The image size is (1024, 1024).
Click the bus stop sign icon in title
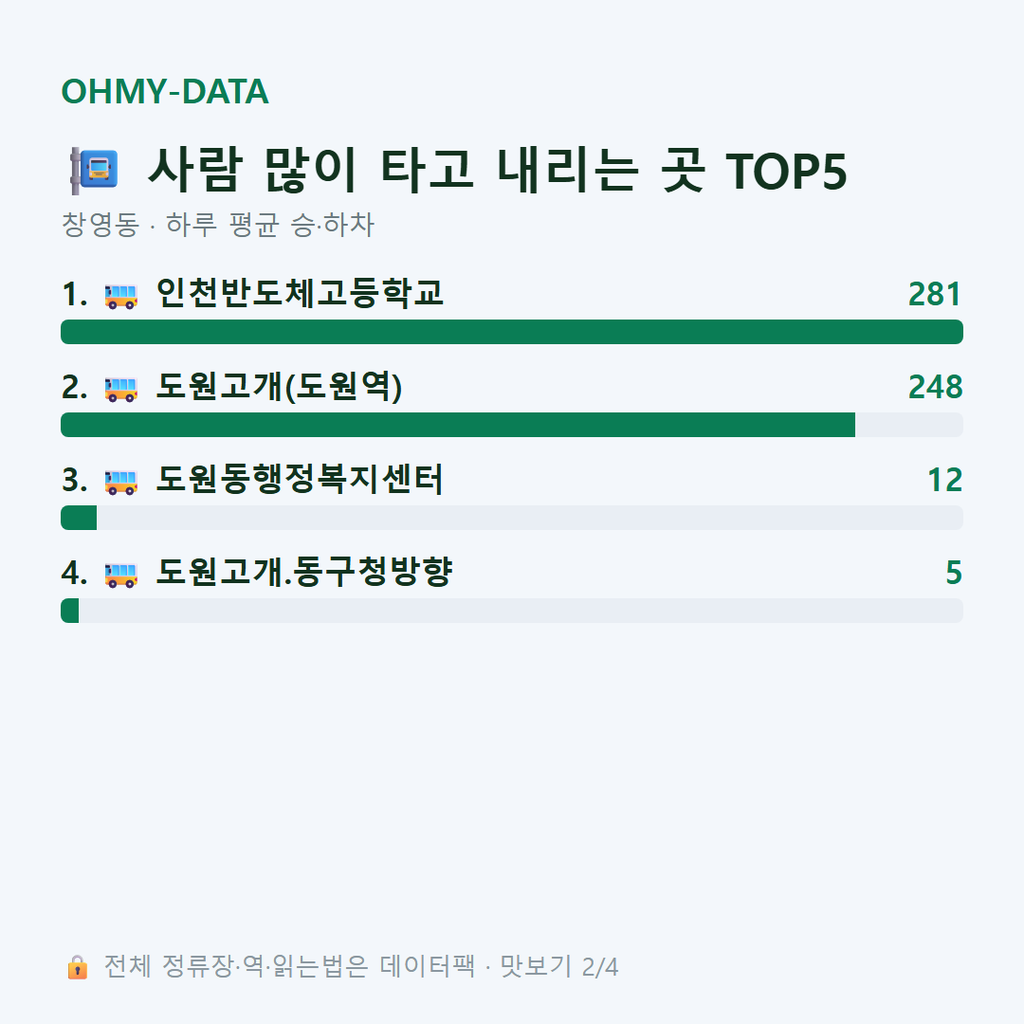[94, 170]
